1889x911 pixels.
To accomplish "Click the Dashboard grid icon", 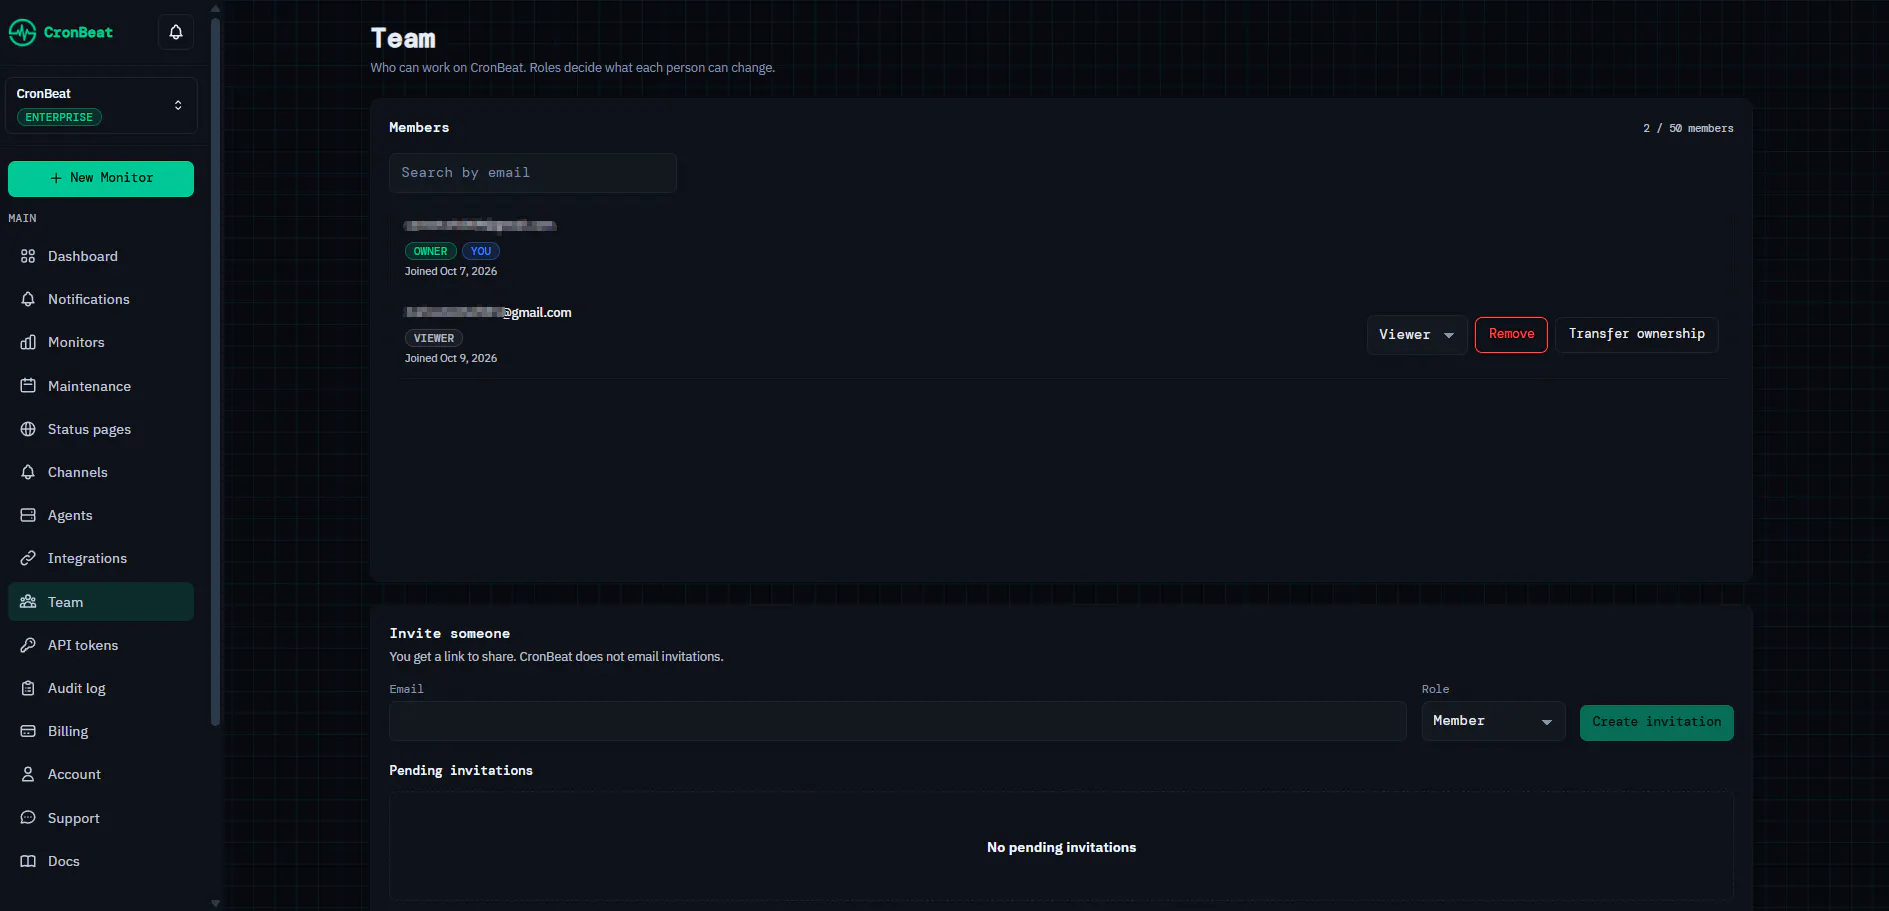I will [28, 256].
